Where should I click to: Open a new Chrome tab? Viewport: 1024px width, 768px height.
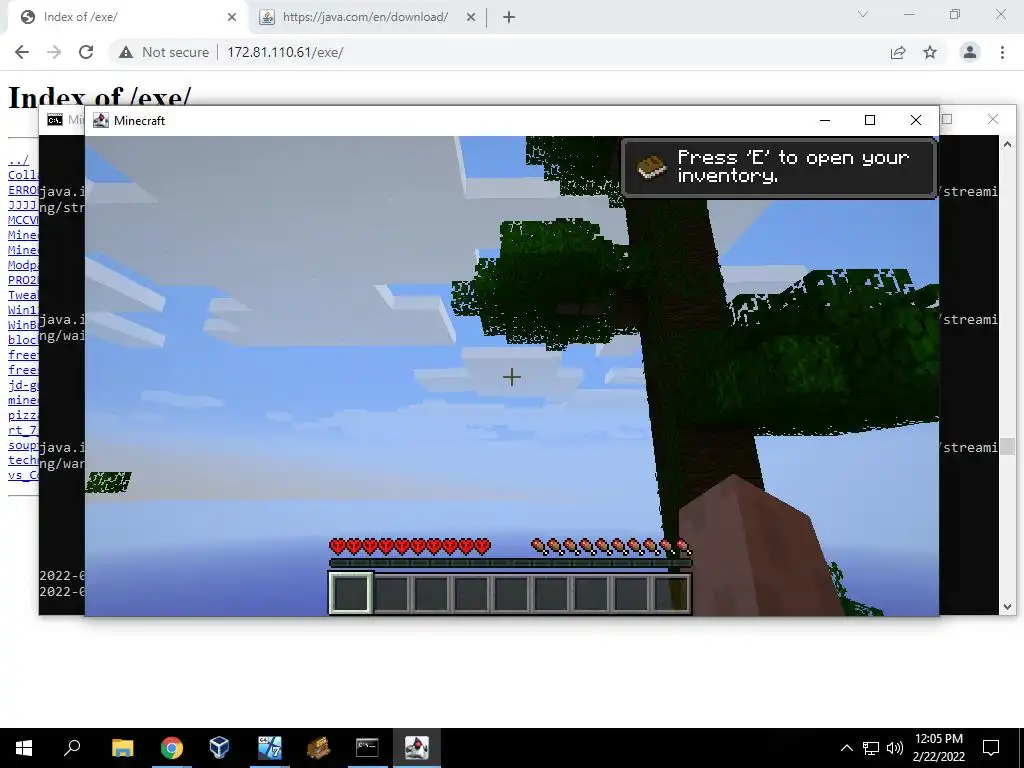[509, 18]
